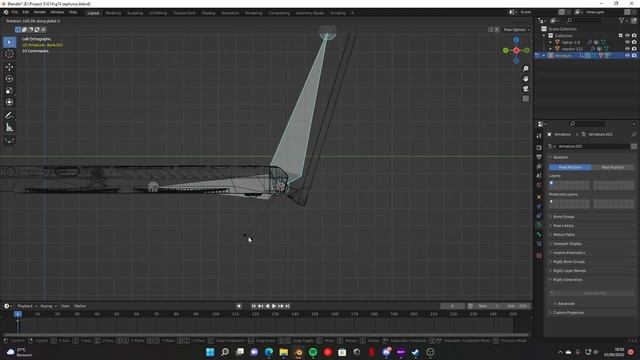Switch to the Sculpting workspace tab
Screen dimensions: 640x360
135,13
